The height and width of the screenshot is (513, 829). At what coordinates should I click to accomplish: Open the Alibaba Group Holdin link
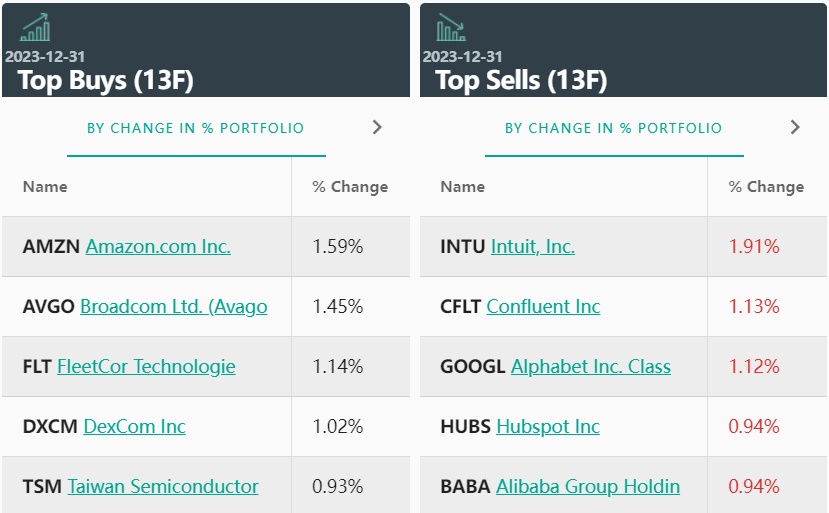588,486
